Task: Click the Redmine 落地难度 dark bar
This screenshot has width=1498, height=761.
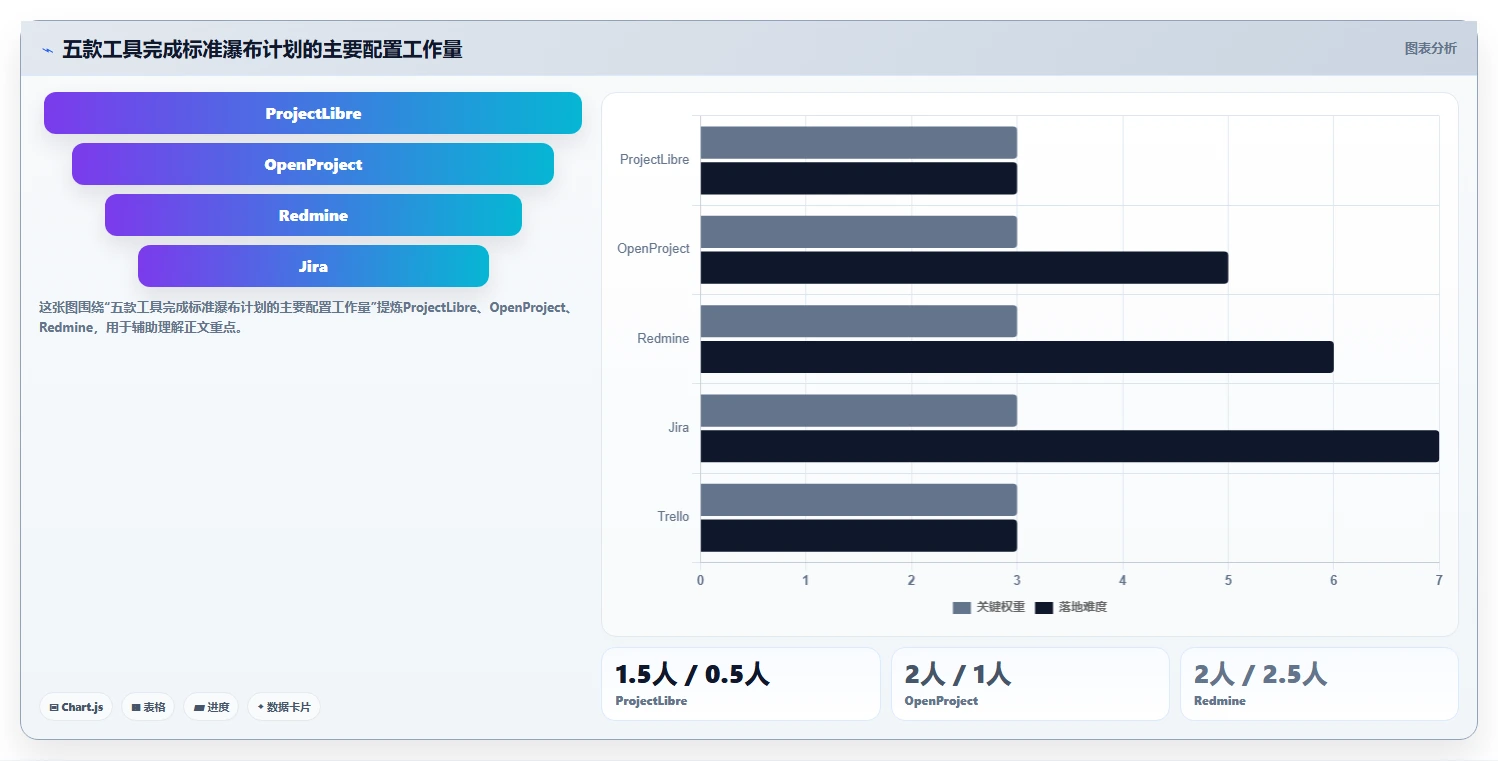Action: click(x=1017, y=357)
